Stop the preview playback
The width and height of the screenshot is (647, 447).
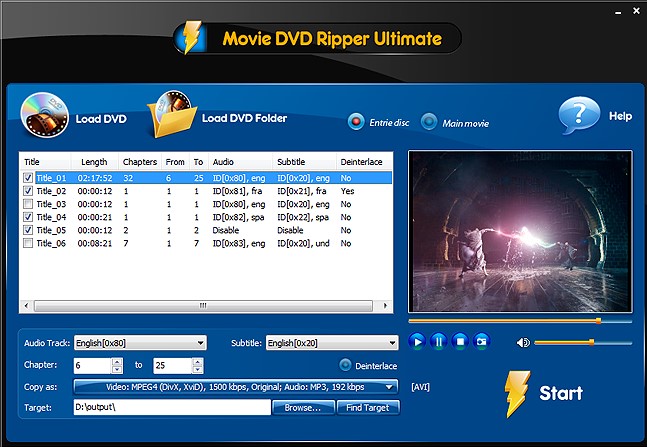[460, 342]
